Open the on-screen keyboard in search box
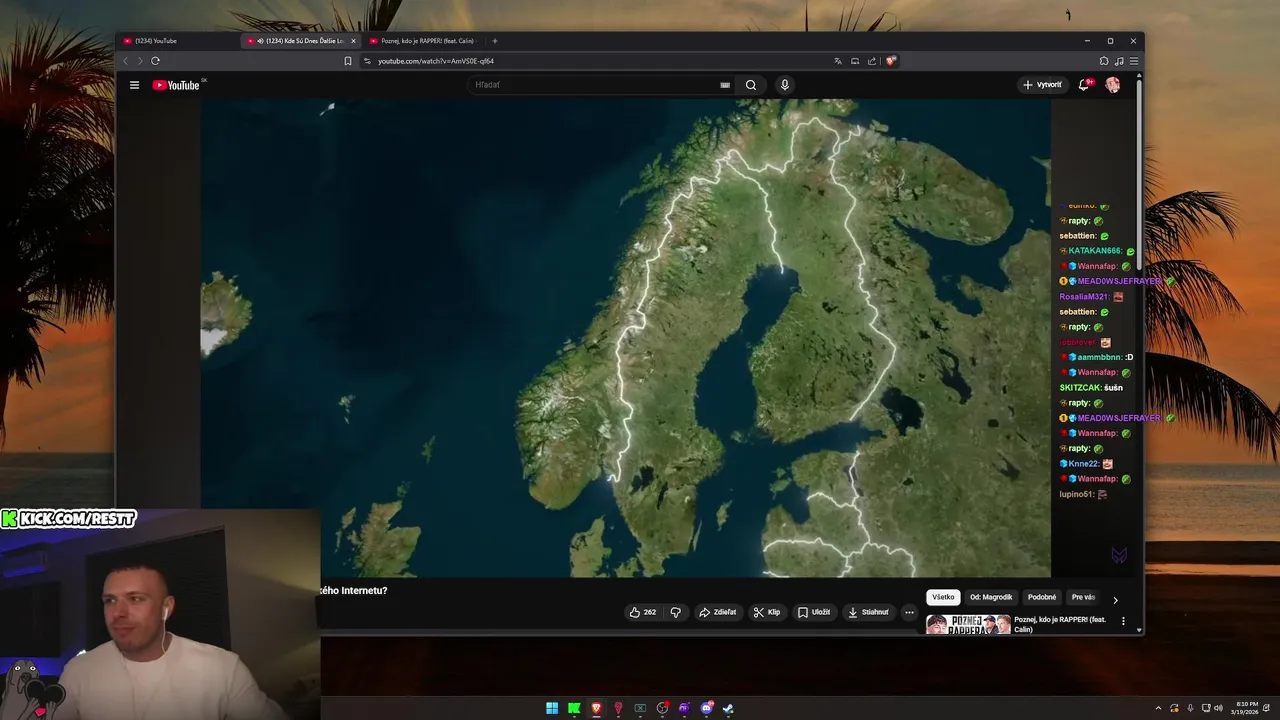1280x720 pixels. [x=725, y=85]
